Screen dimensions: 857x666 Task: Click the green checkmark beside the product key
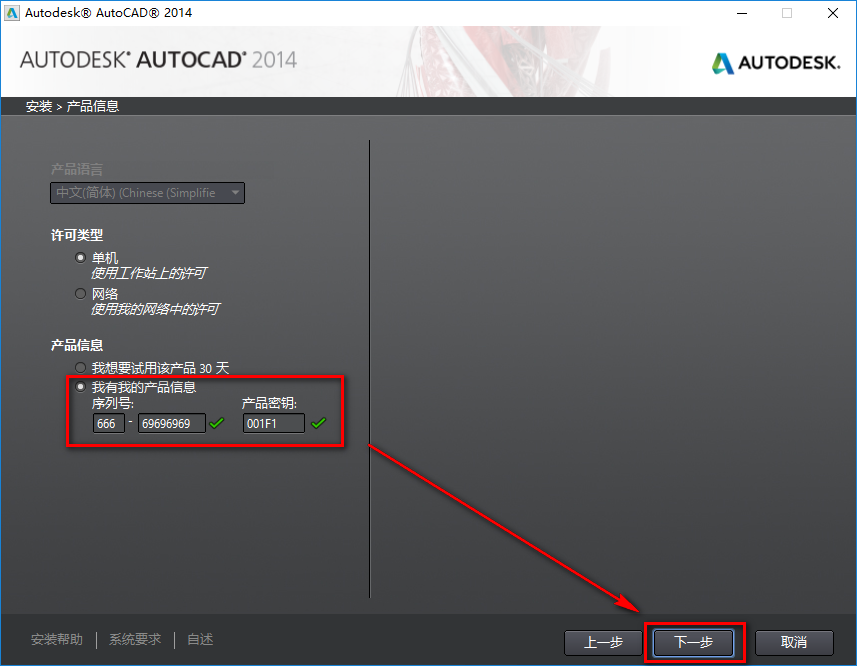[x=321, y=423]
